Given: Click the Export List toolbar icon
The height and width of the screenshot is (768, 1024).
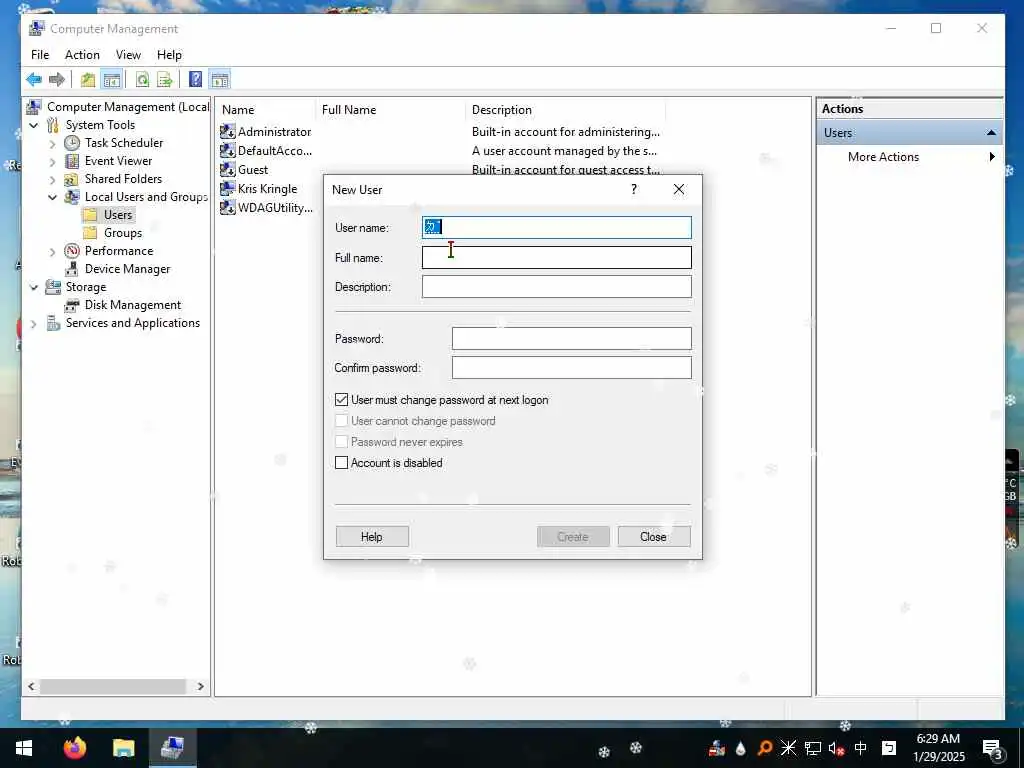Looking at the screenshot, I should tap(165, 80).
